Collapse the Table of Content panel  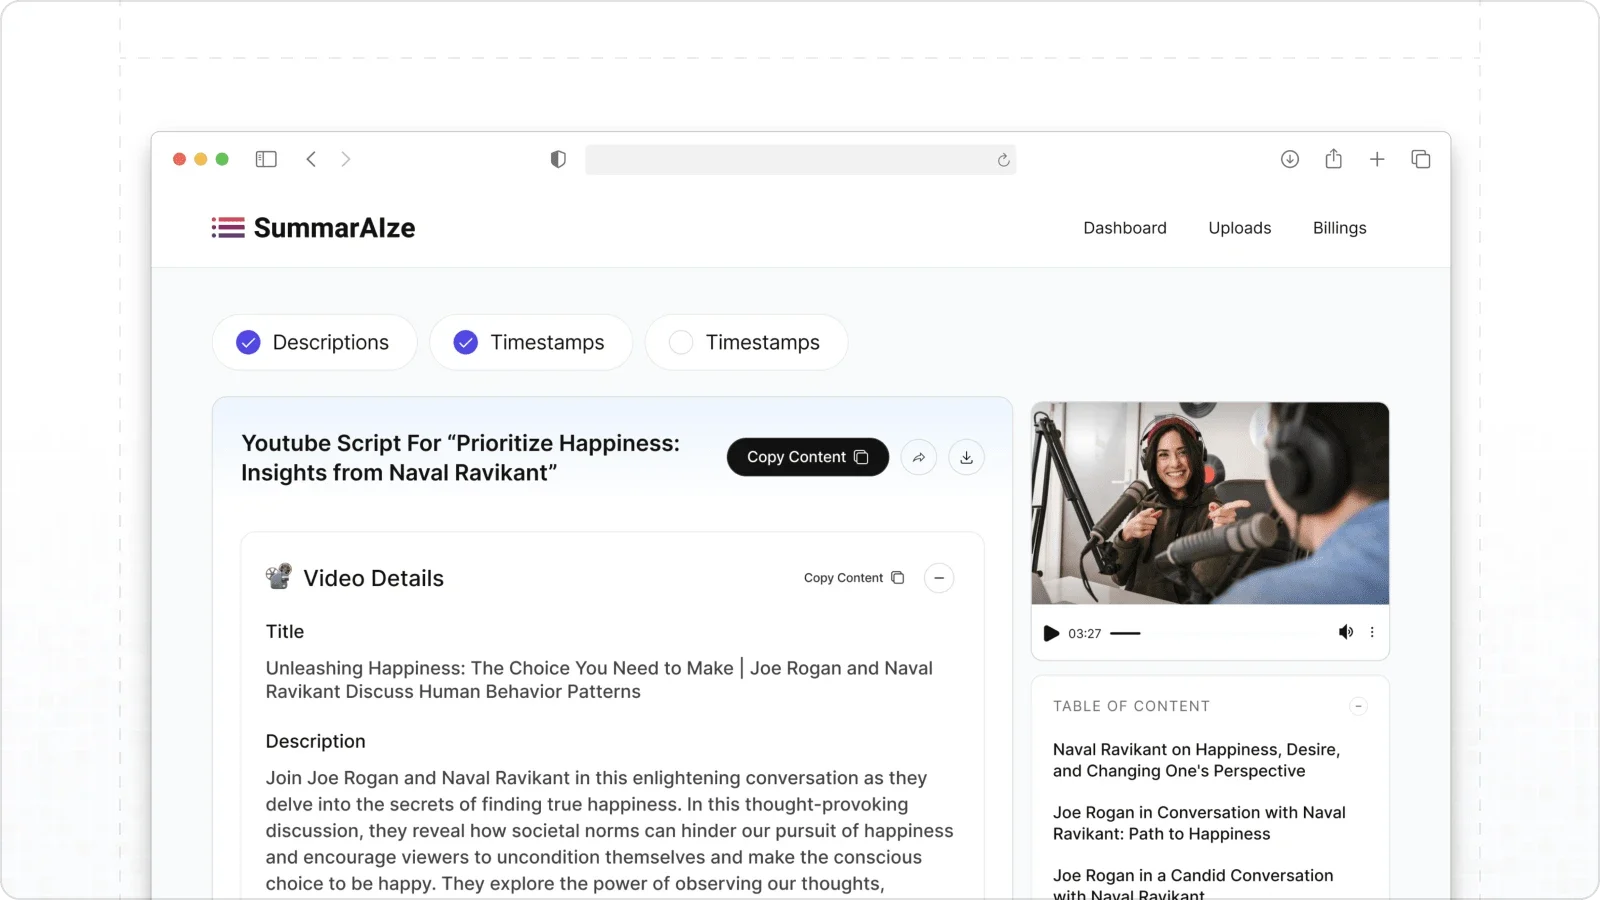1358,706
